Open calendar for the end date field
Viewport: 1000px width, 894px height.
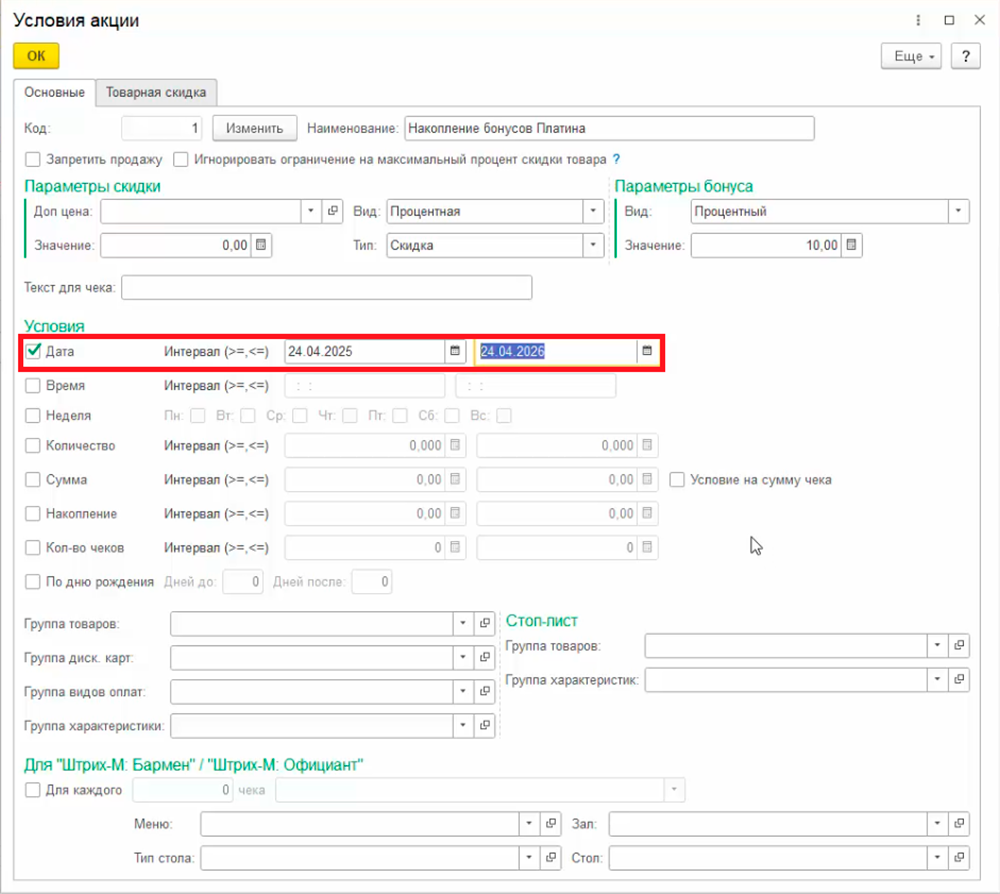pos(647,351)
